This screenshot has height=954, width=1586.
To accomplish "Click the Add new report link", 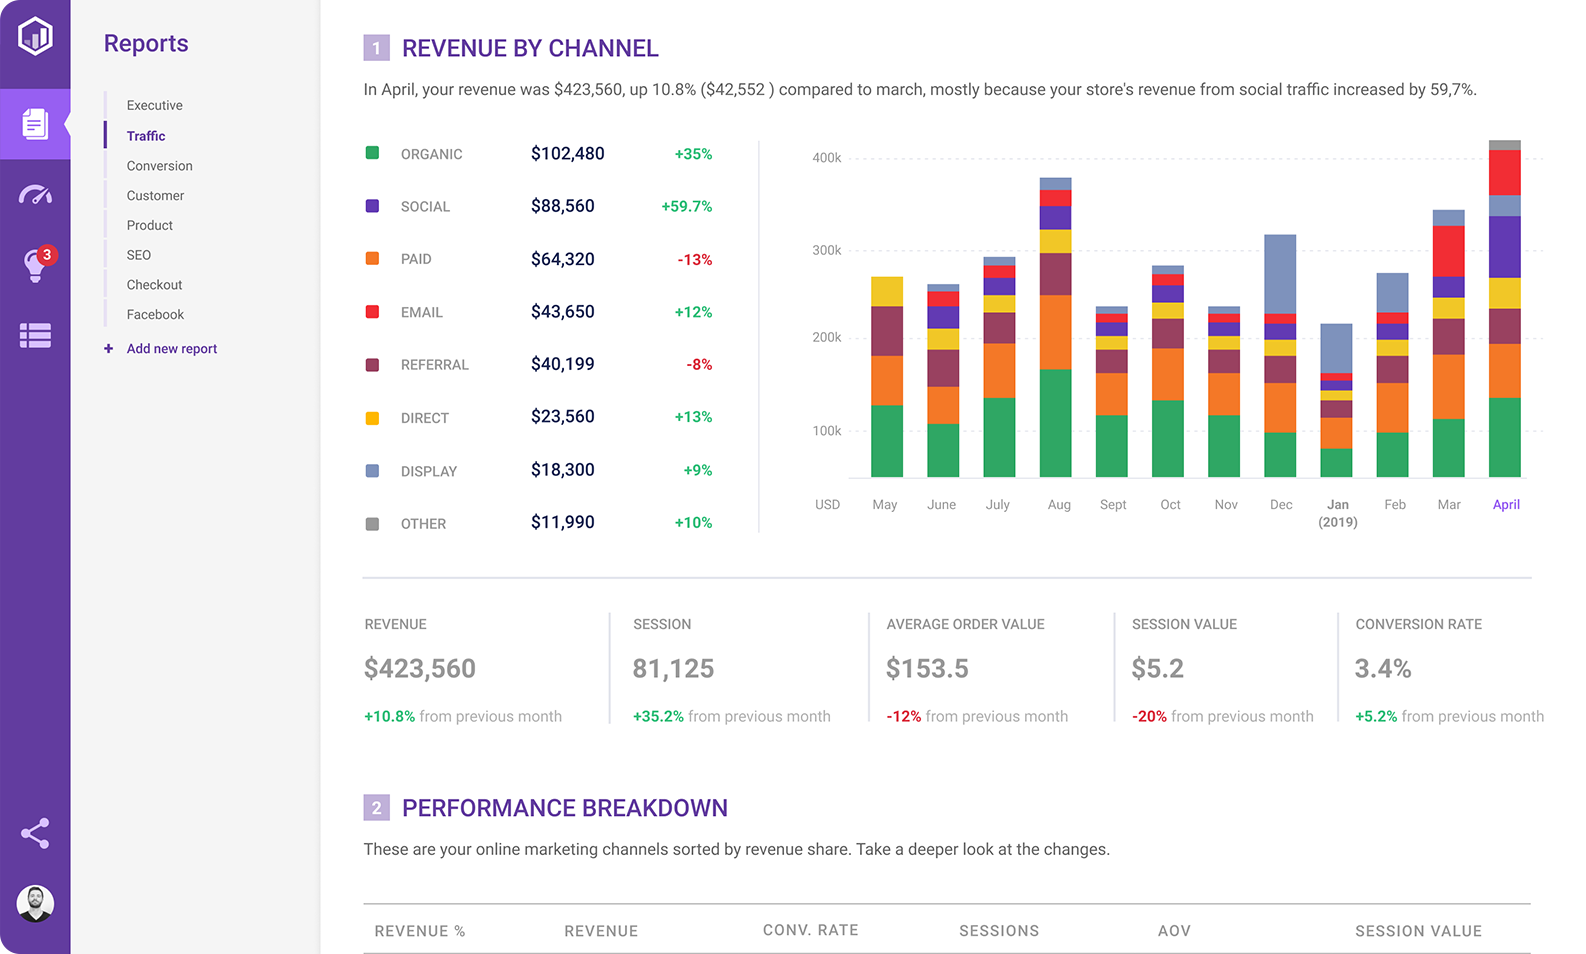I will [x=171, y=349].
